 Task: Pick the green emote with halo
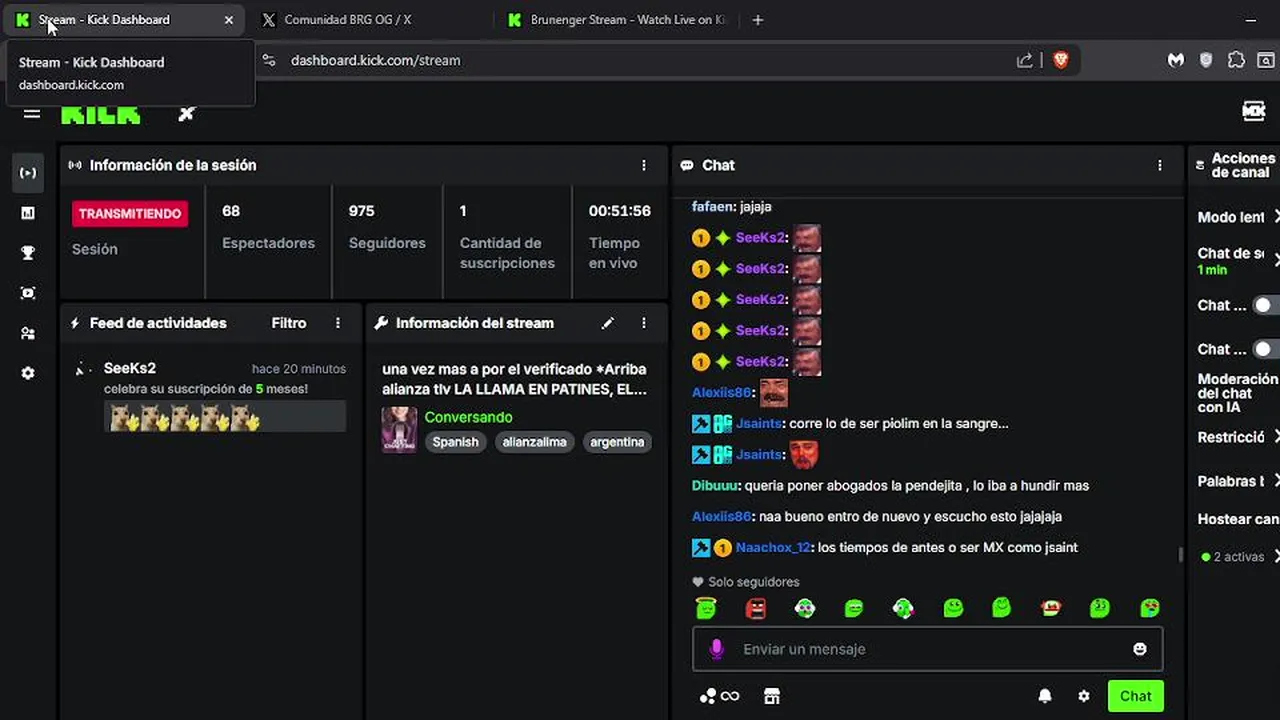706,607
